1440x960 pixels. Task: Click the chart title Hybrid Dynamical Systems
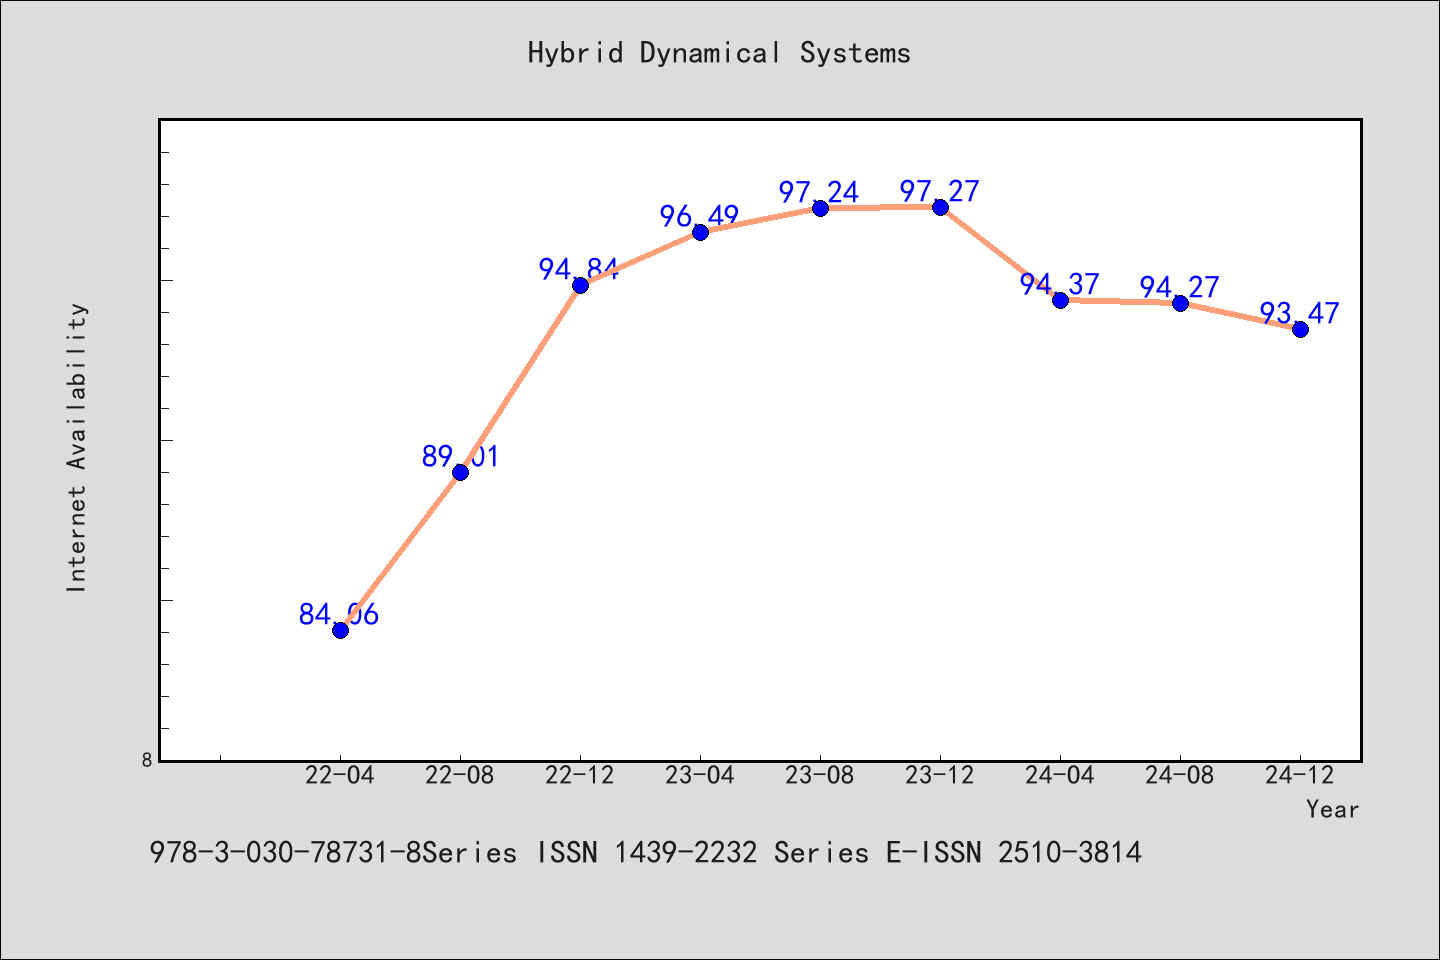click(719, 53)
